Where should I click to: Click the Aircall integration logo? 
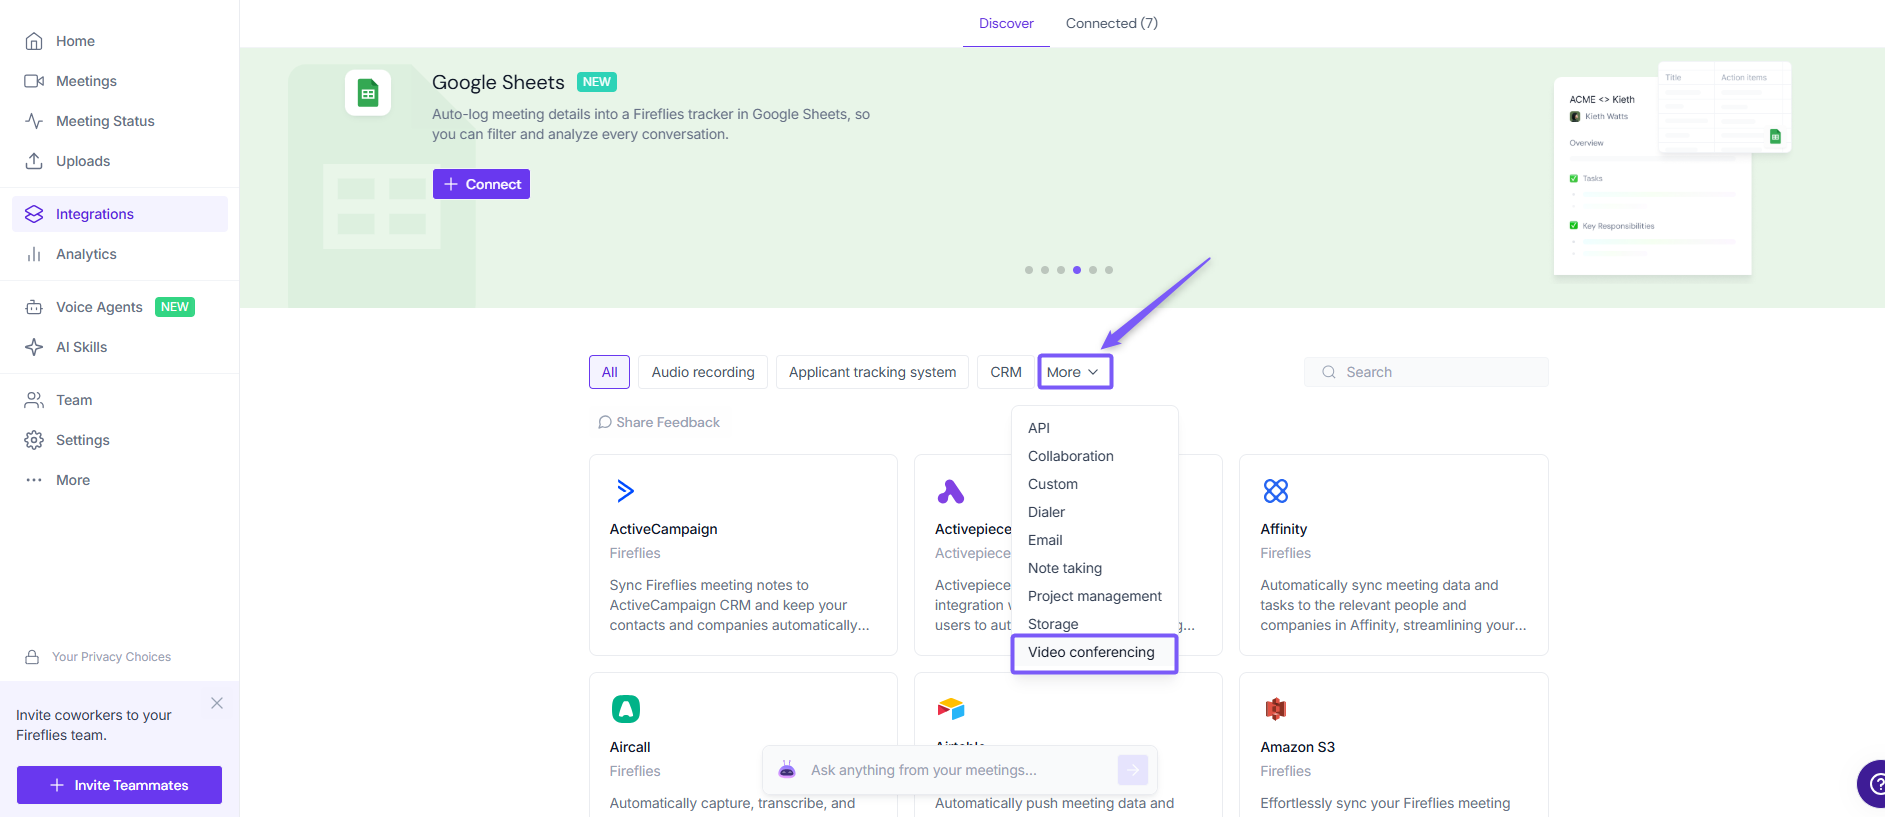(x=626, y=709)
